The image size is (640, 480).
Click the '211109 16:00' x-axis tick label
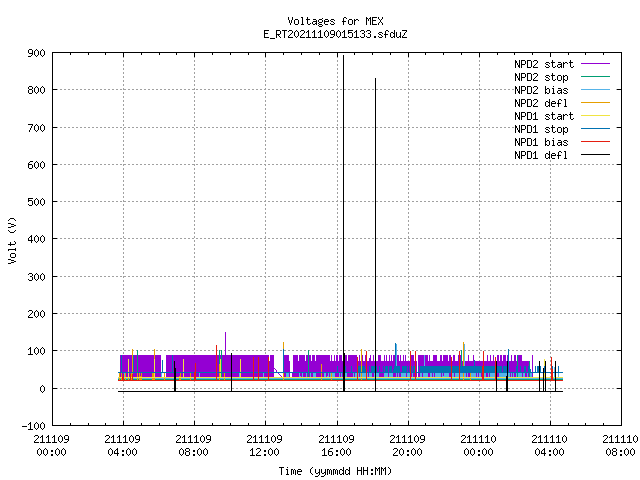click(x=336, y=446)
